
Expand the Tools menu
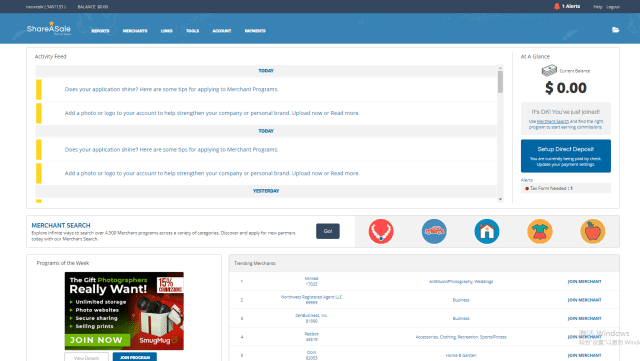point(193,31)
